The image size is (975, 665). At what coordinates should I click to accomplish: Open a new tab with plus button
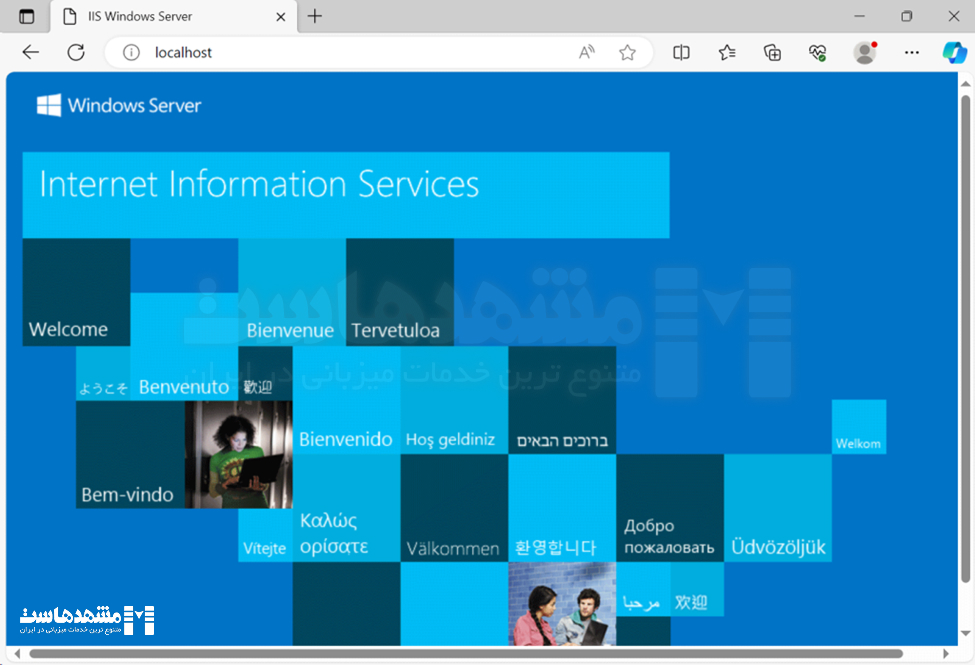(315, 16)
